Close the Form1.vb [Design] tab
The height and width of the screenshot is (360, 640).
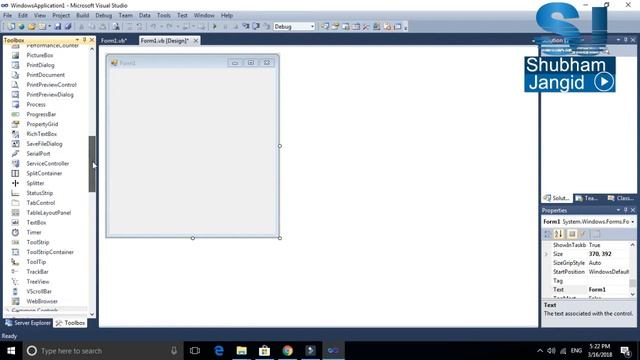pos(196,40)
